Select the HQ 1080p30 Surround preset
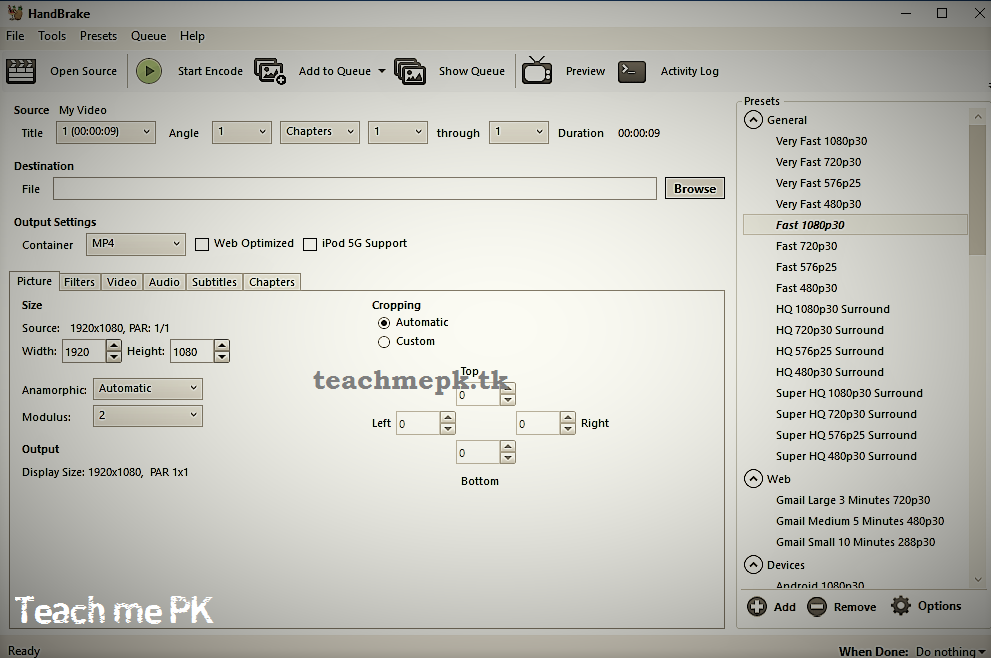Screen dimensions: 991x658 tap(832, 309)
